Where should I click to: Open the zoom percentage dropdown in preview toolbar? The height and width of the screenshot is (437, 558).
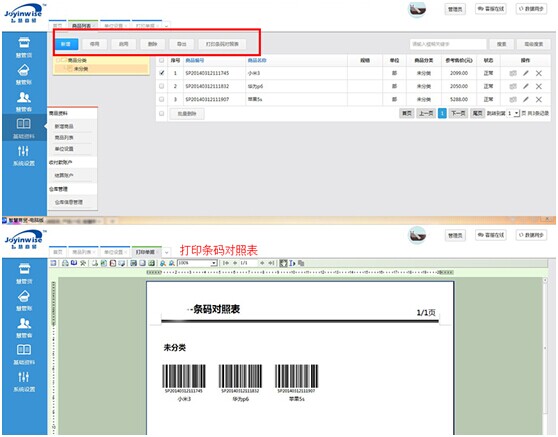(x=214, y=263)
